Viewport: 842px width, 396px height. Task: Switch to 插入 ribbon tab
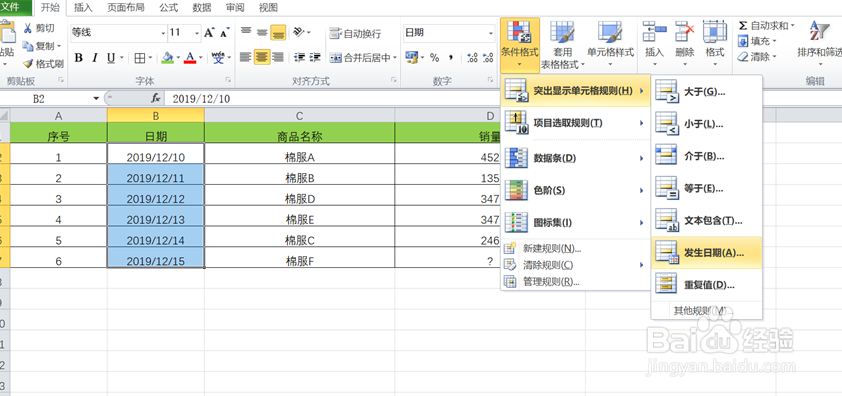click(83, 8)
